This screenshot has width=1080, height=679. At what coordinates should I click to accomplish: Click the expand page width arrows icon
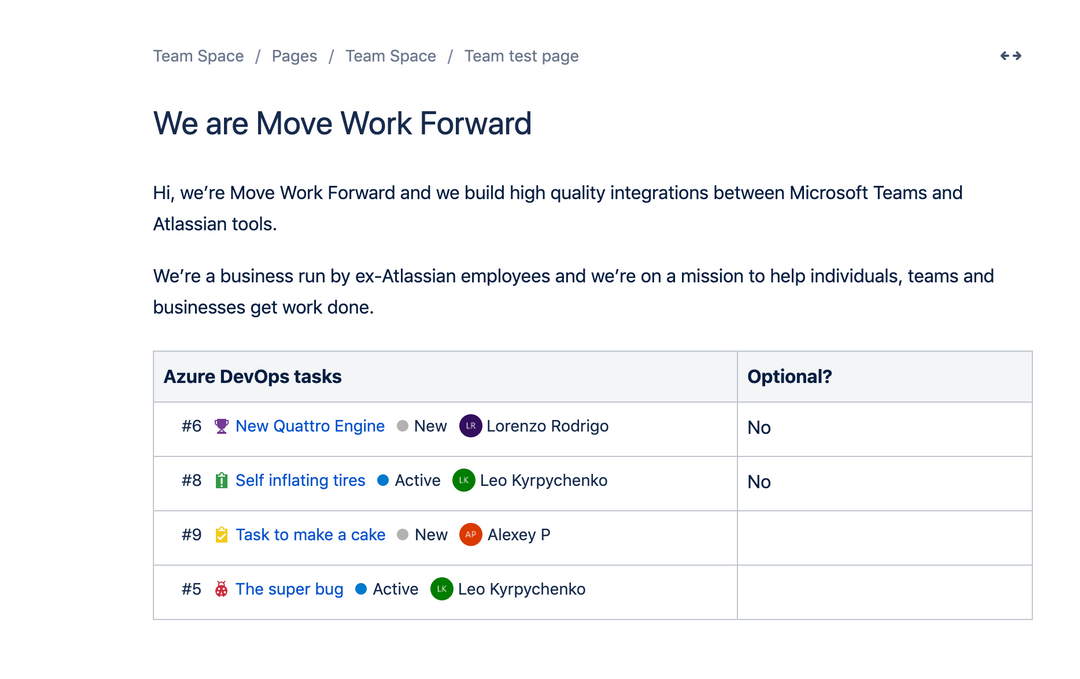1010,56
